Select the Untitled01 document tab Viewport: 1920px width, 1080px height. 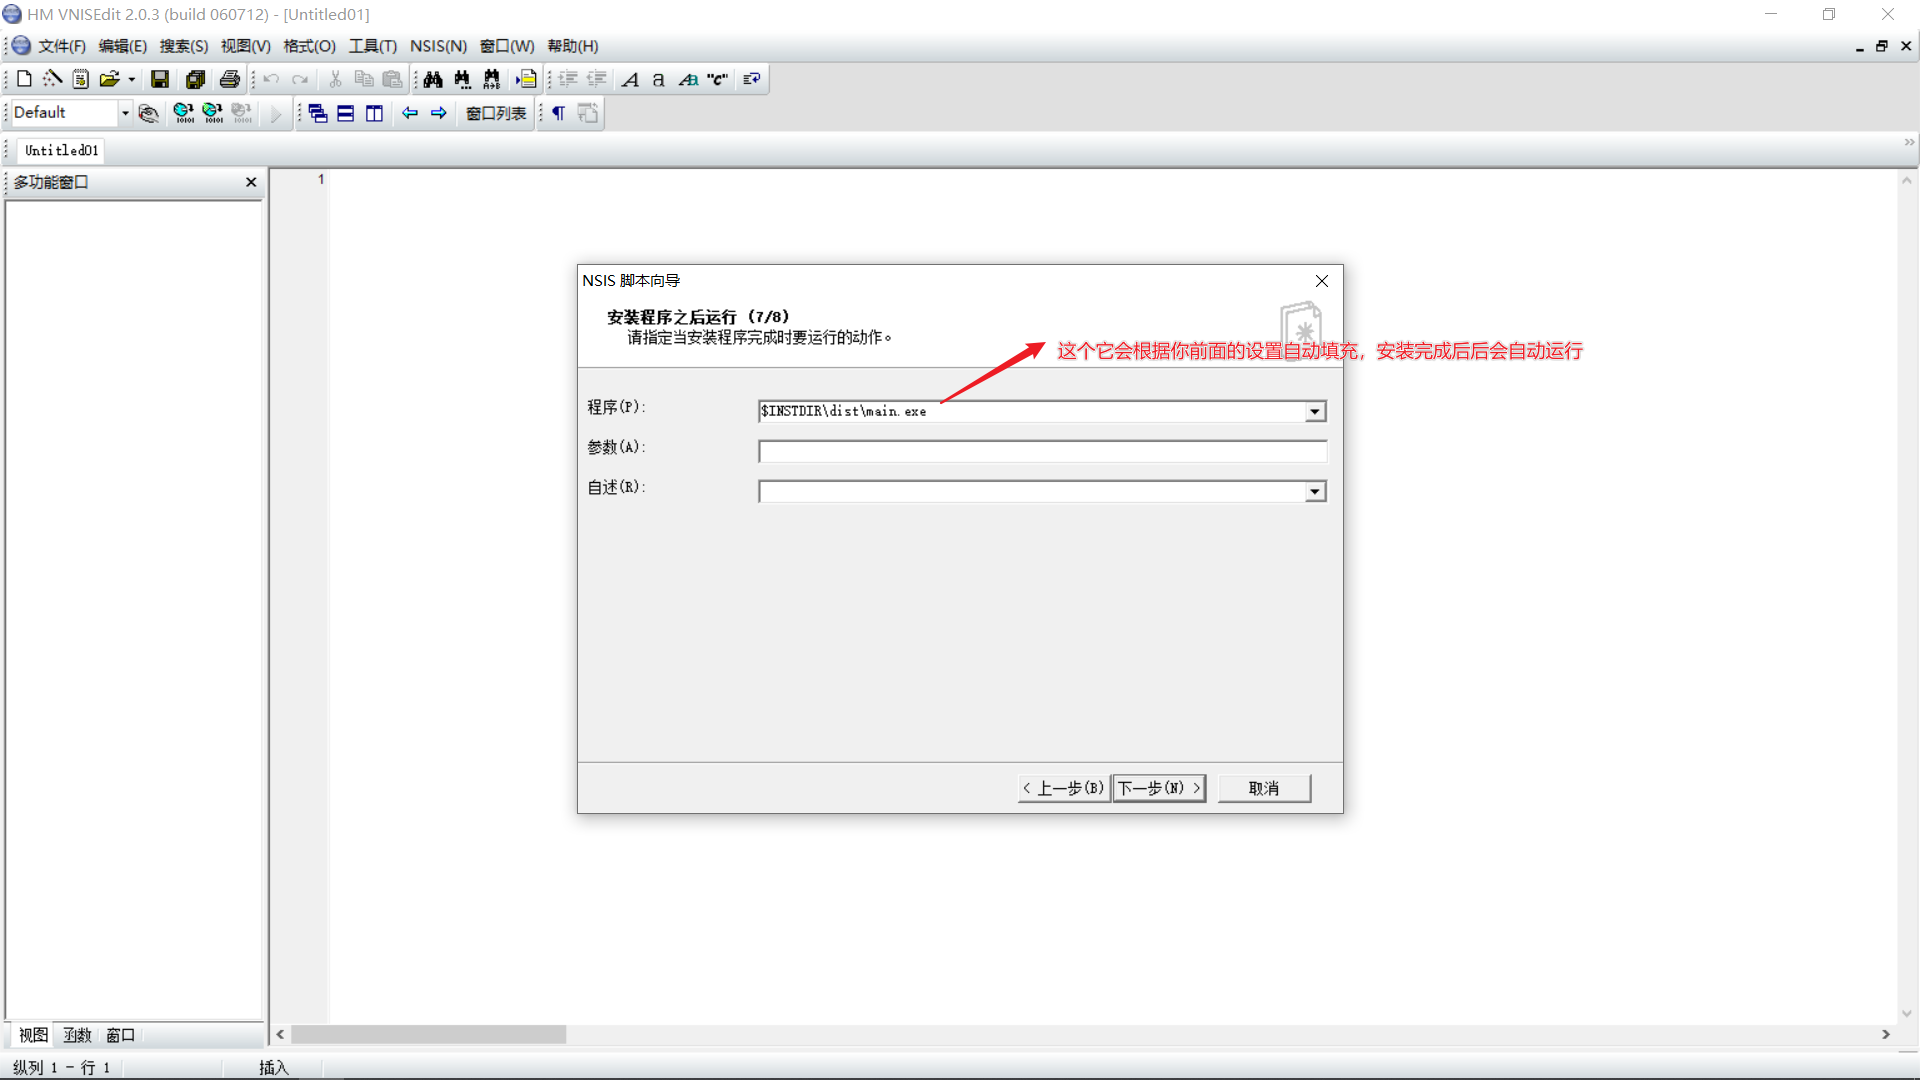pyautogui.click(x=62, y=150)
